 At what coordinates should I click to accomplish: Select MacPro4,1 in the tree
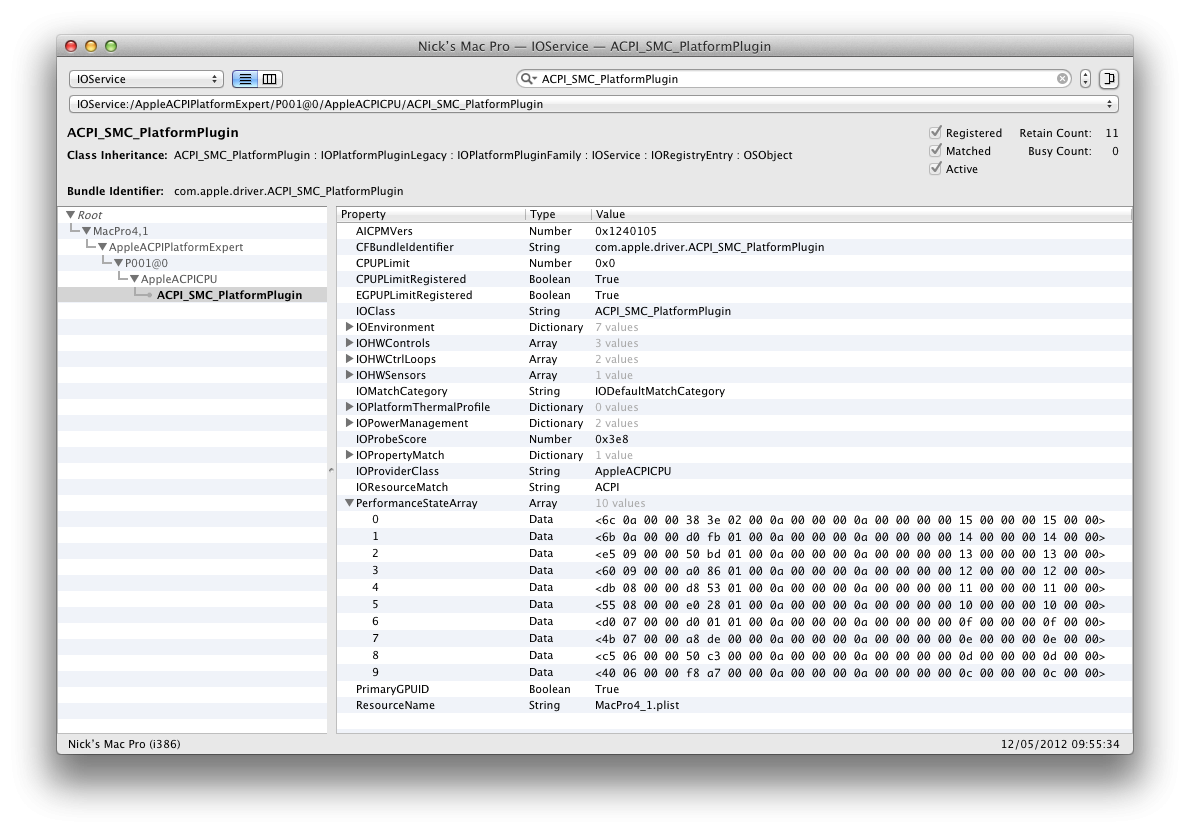(120, 231)
